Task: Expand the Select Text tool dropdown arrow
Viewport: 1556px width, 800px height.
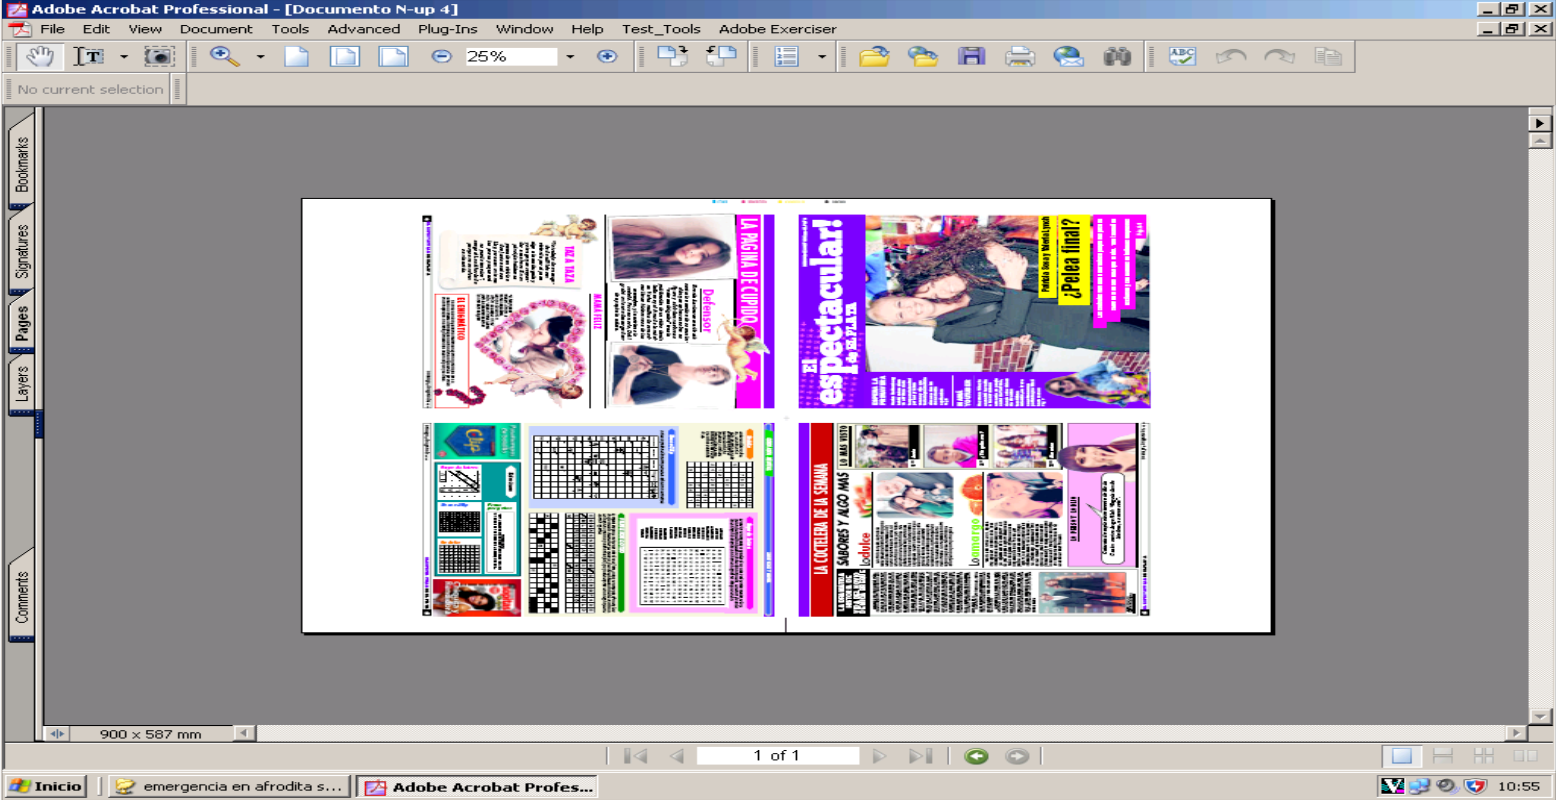Action: (x=125, y=57)
